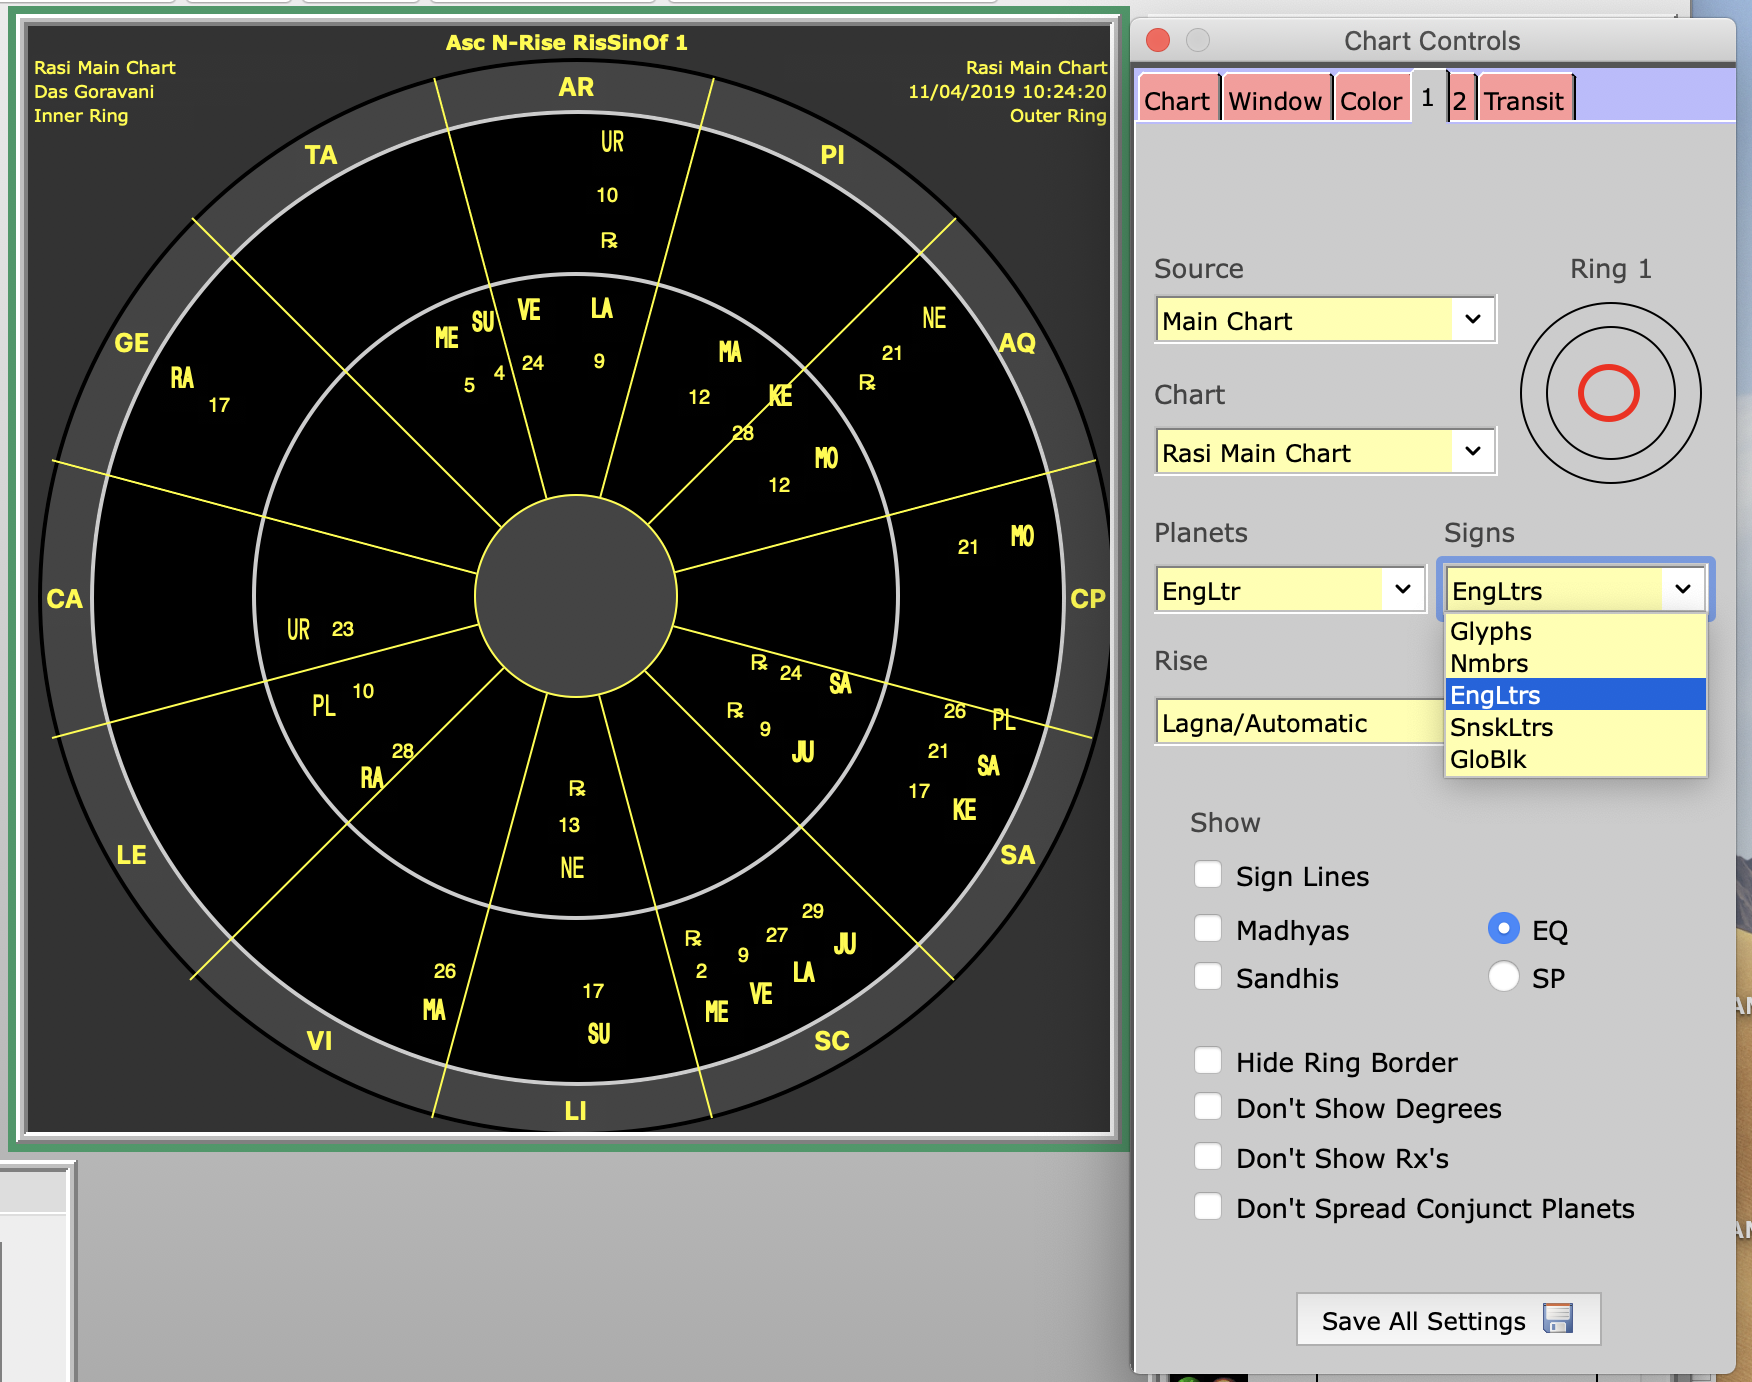1752x1382 pixels.
Task: Switch to the Transit tab
Action: (x=1523, y=101)
